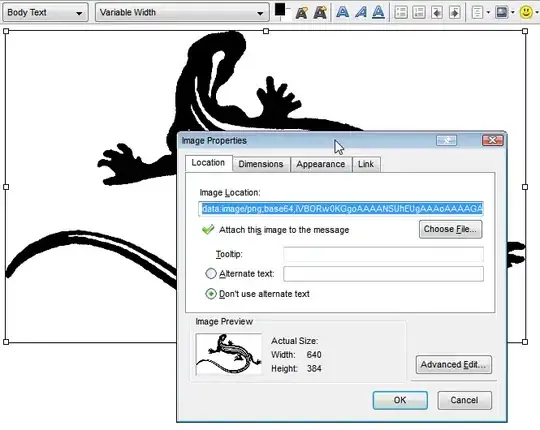
Task: Click the Image Location label
Action: click(230, 193)
